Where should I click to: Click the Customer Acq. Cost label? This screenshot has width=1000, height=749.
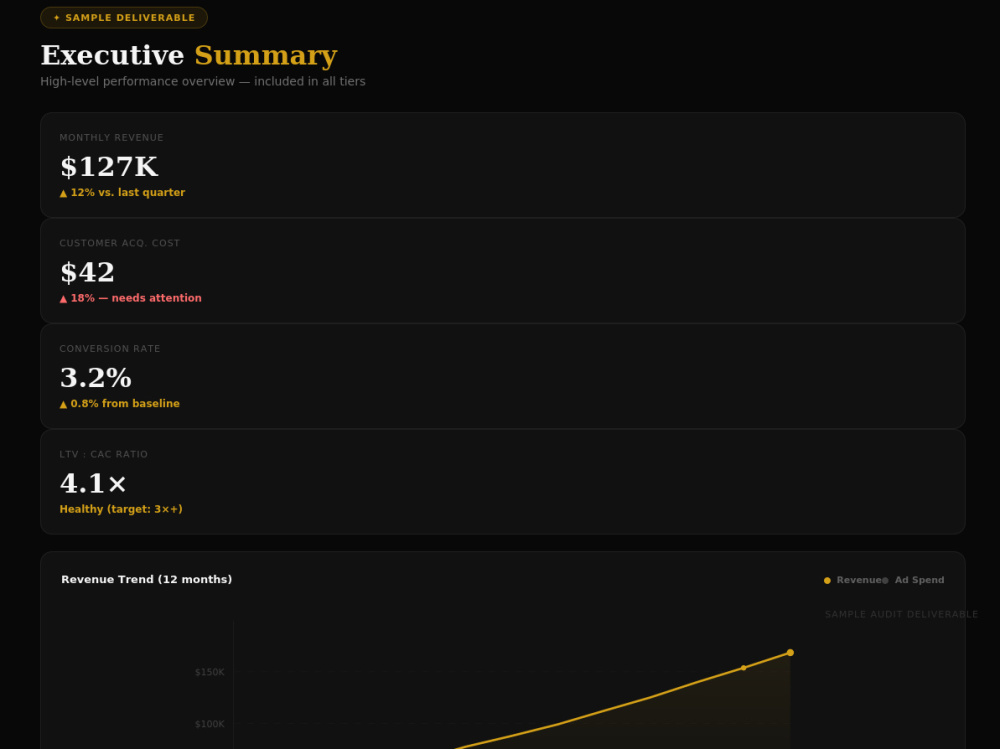point(120,243)
